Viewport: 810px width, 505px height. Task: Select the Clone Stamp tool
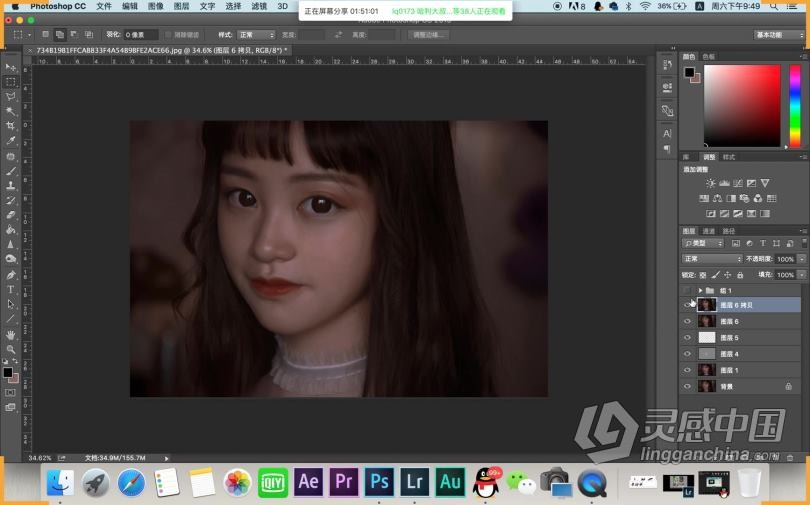click(10, 185)
